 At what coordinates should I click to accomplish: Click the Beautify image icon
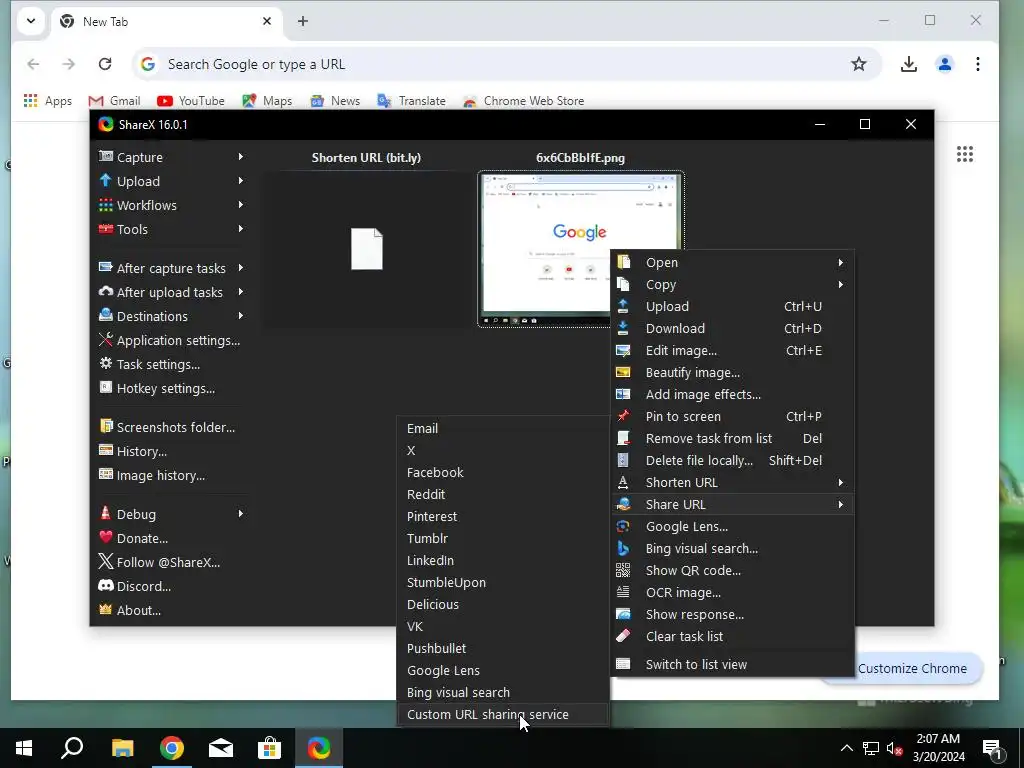(x=623, y=373)
